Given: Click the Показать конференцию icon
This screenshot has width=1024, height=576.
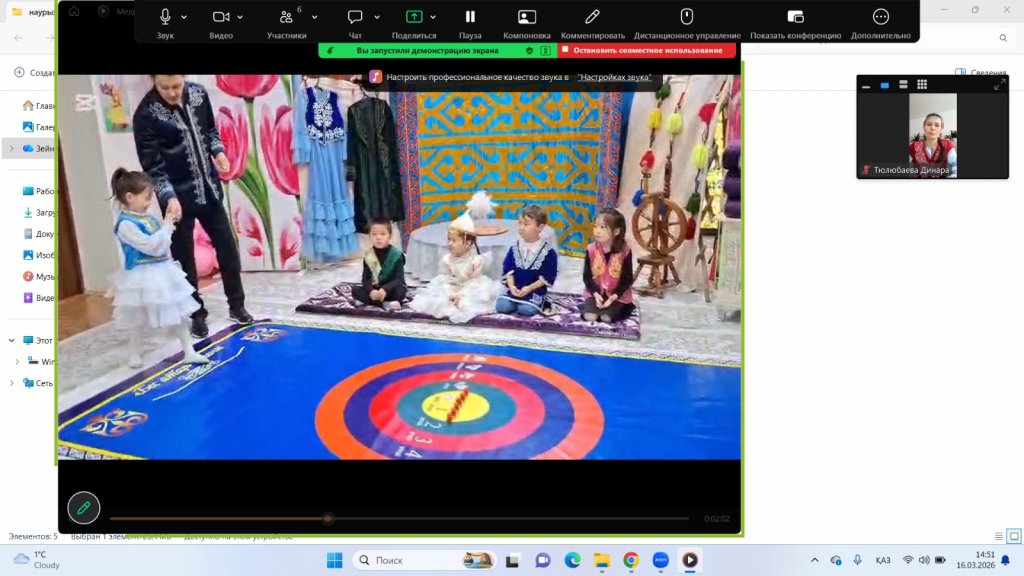Looking at the screenshot, I should (x=795, y=18).
